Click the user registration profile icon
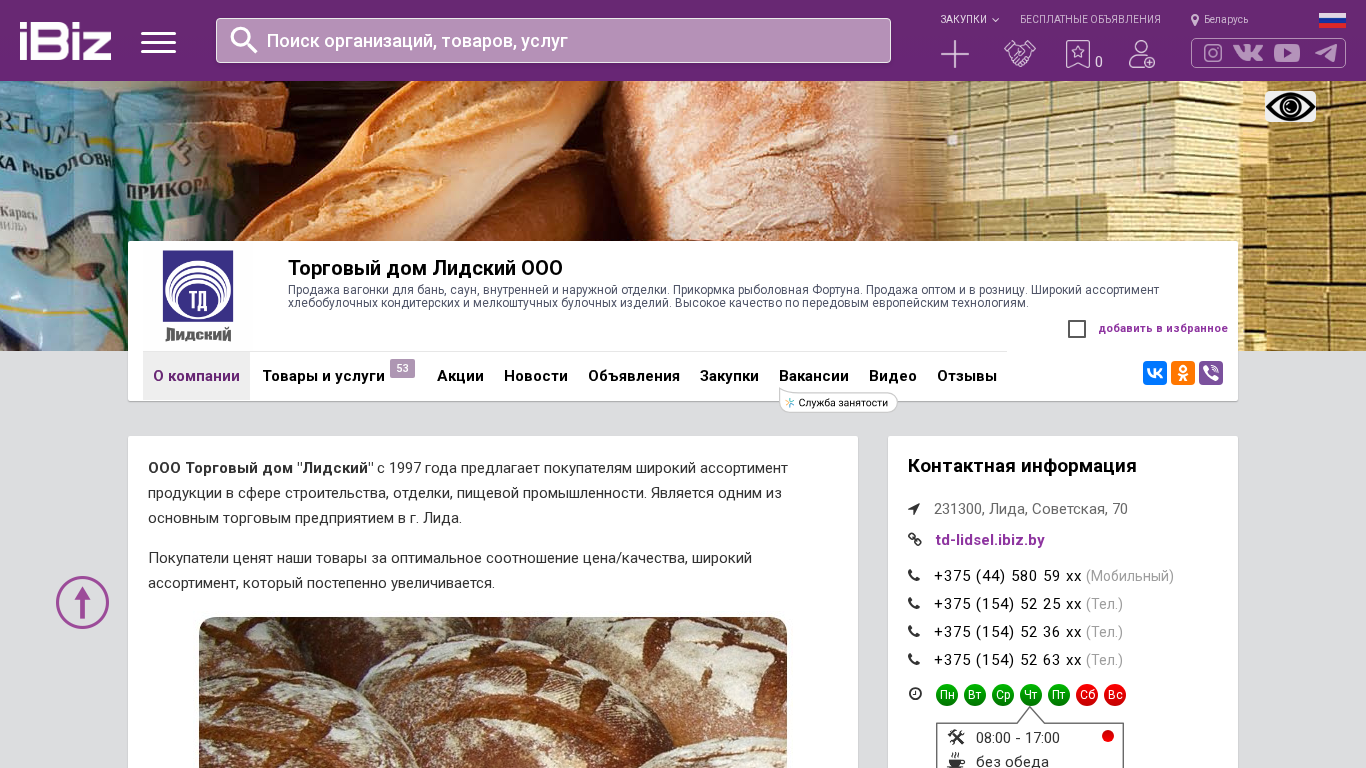This screenshot has width=1366, height=768. click(x=1142, y=54)
